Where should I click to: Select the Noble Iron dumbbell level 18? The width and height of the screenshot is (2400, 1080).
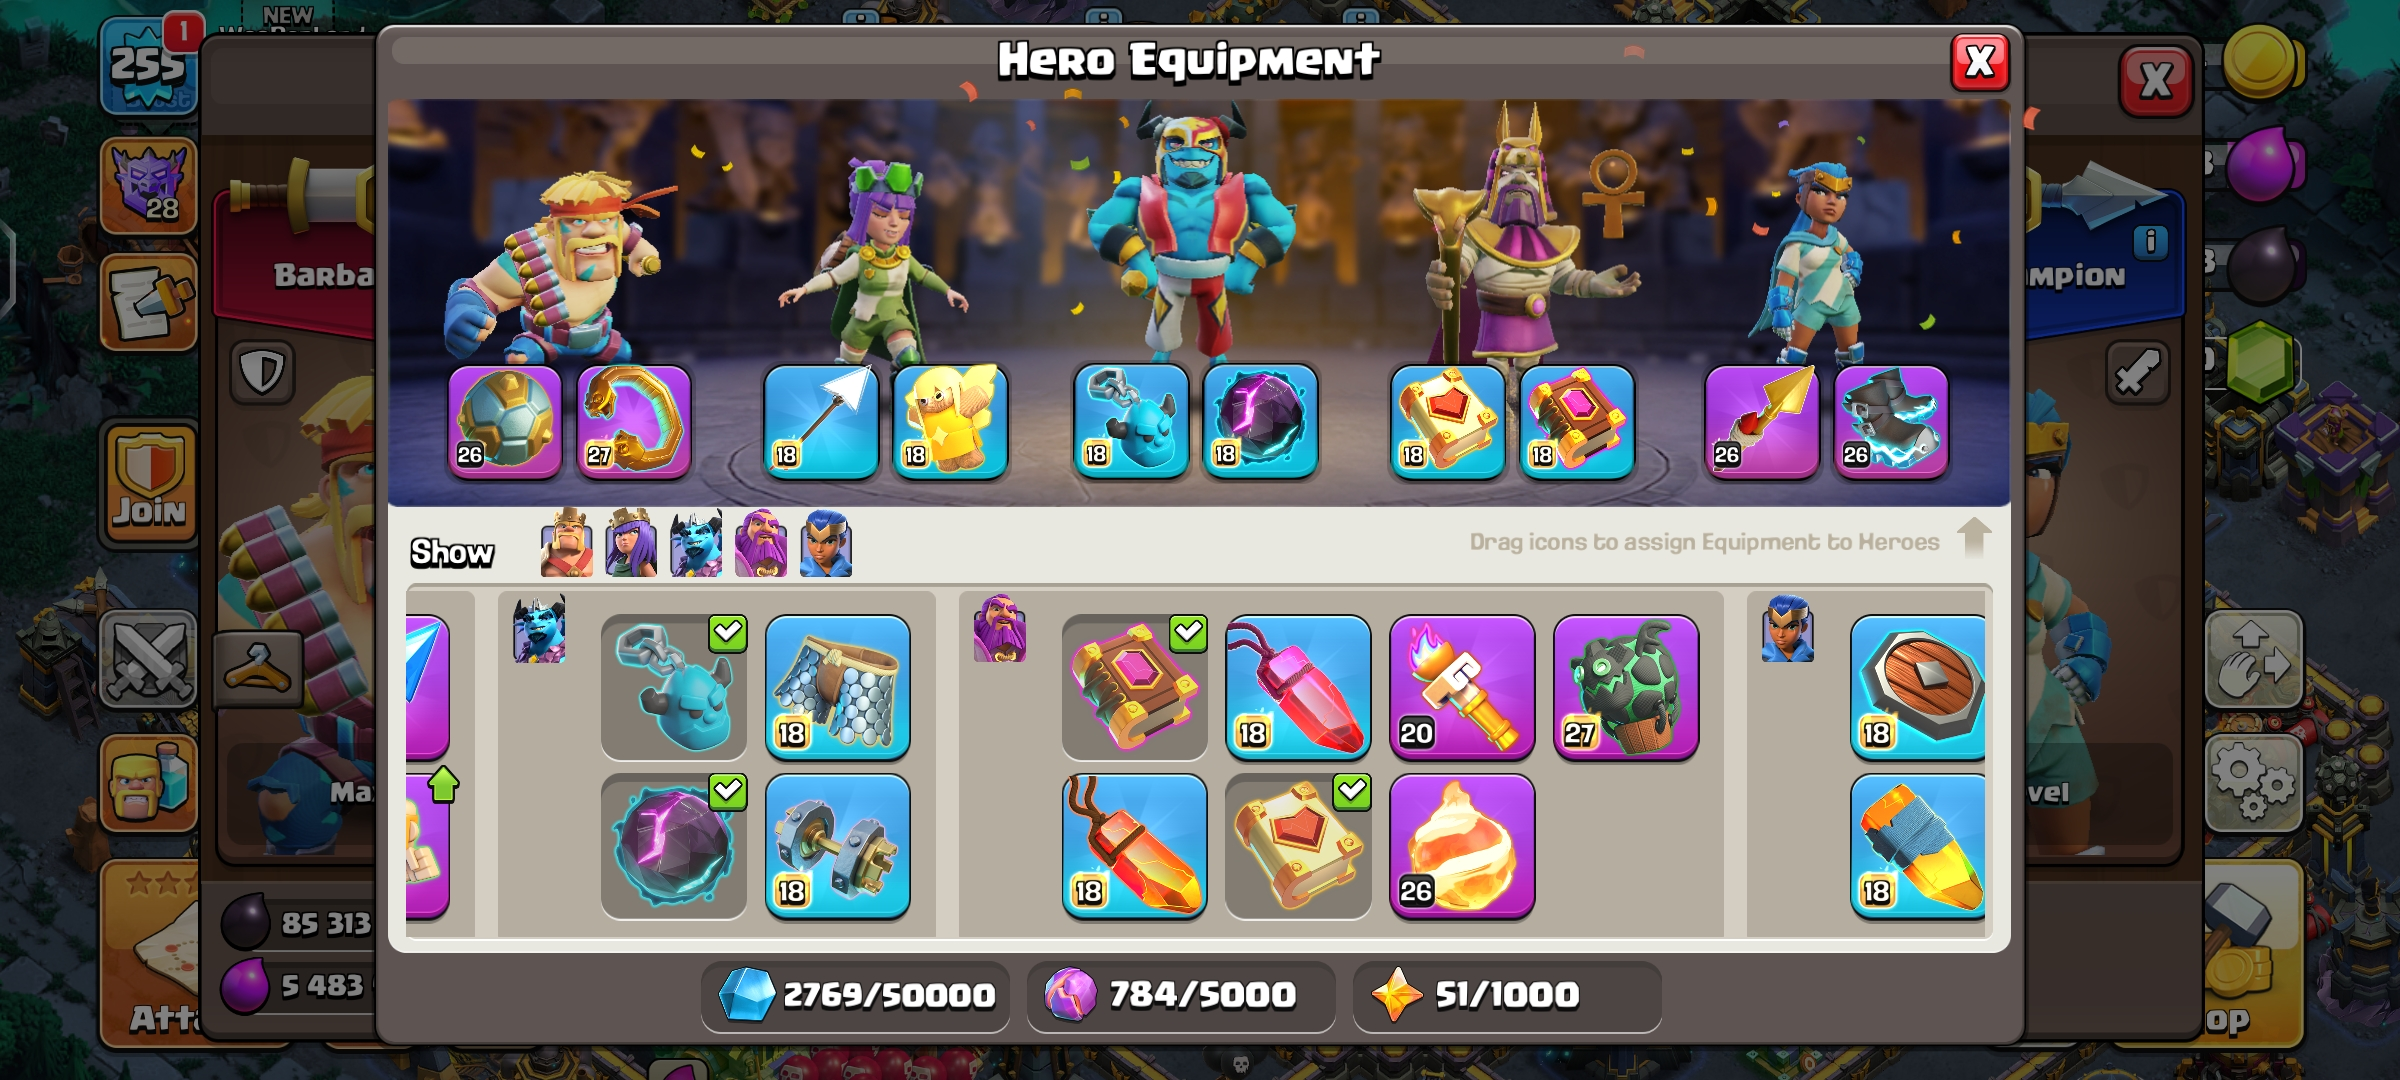coord(838,846)
